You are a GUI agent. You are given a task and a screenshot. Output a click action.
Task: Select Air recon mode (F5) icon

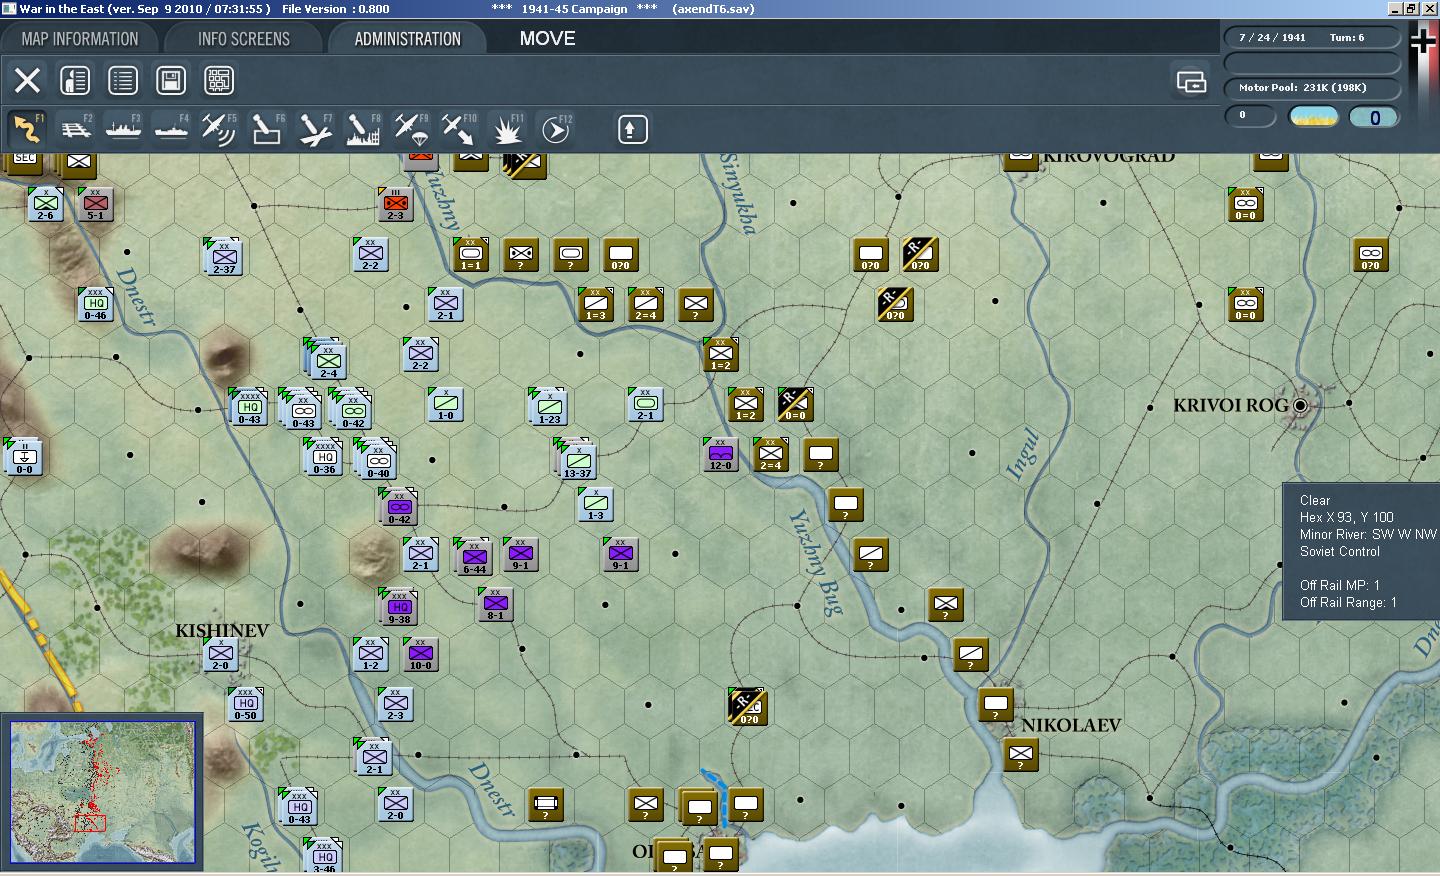(x=219, y=130)
